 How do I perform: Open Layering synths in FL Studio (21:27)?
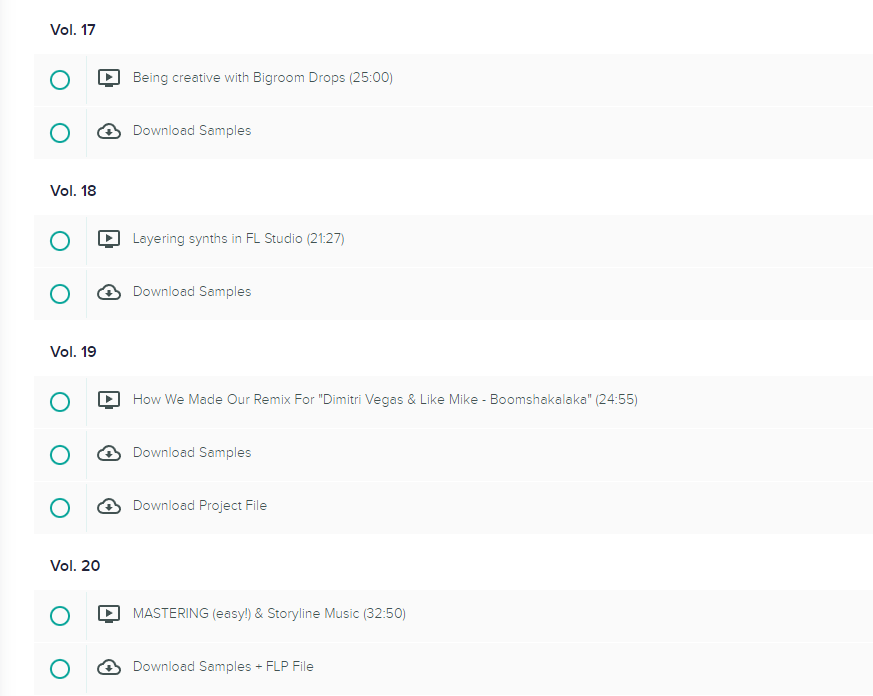[238, 238]
